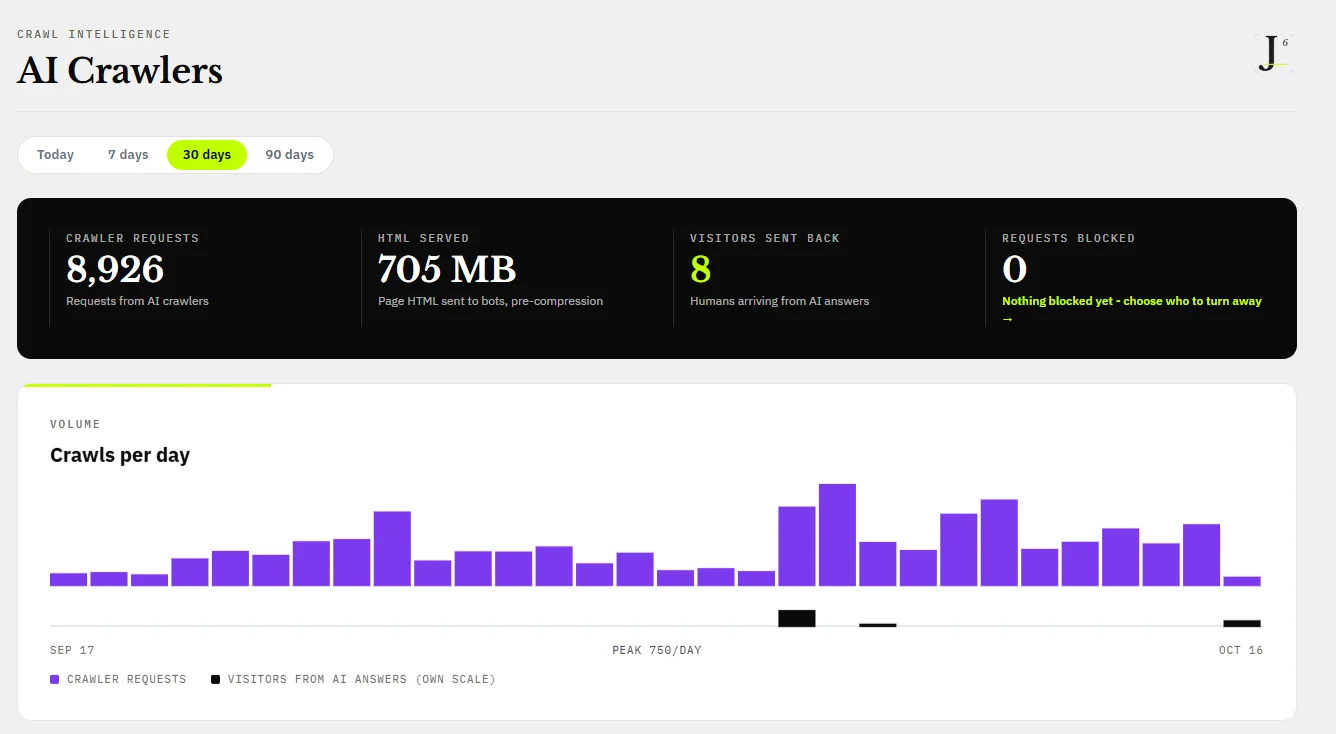Click the 'OCT 16' axis label
This screenshot has height=734, width=1336.
1241,651
